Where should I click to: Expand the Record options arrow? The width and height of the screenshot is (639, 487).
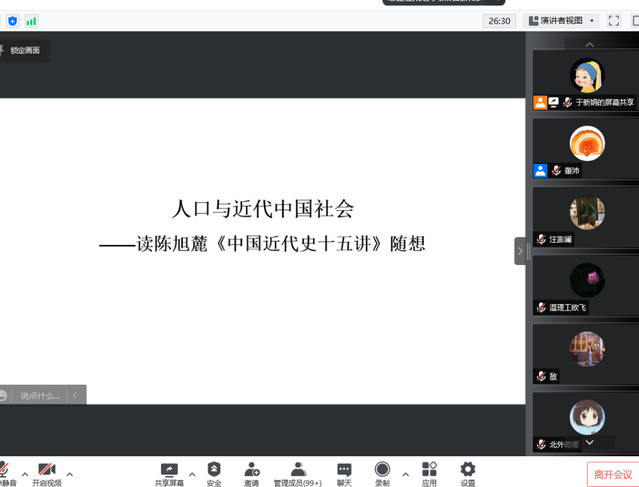coord(405,474)
